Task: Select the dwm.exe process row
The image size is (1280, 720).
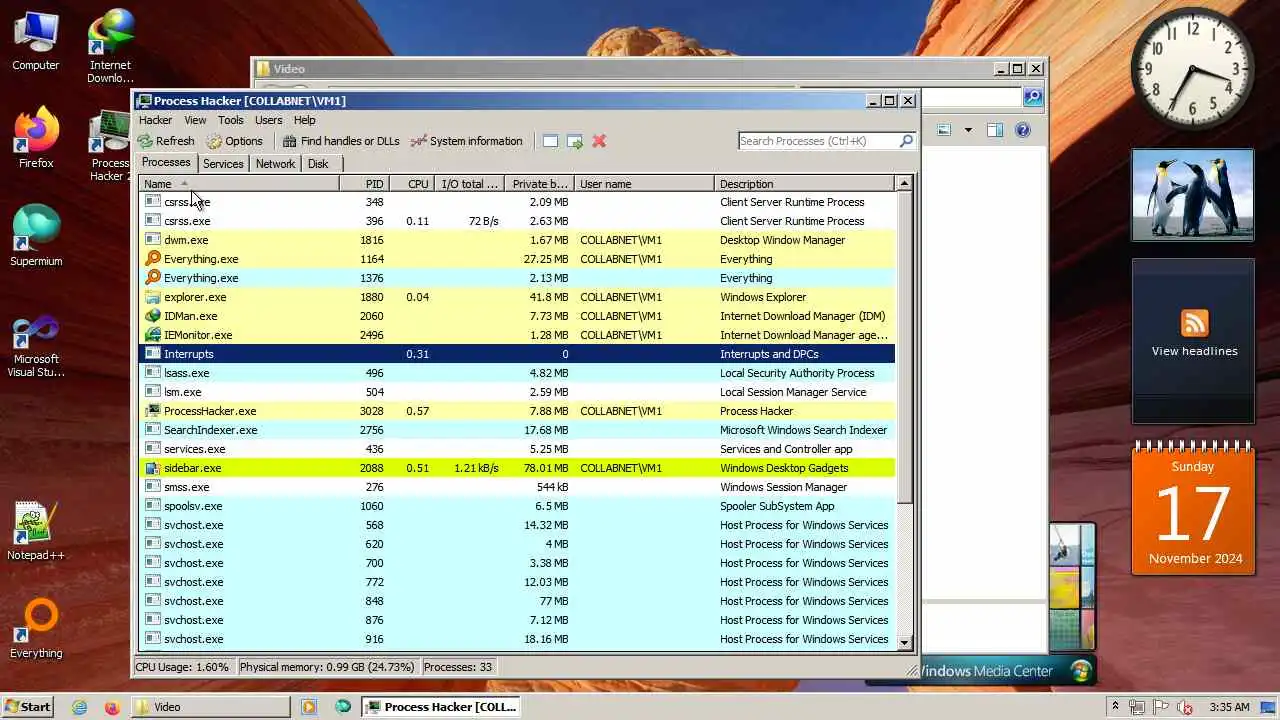Action: point(517,240)
